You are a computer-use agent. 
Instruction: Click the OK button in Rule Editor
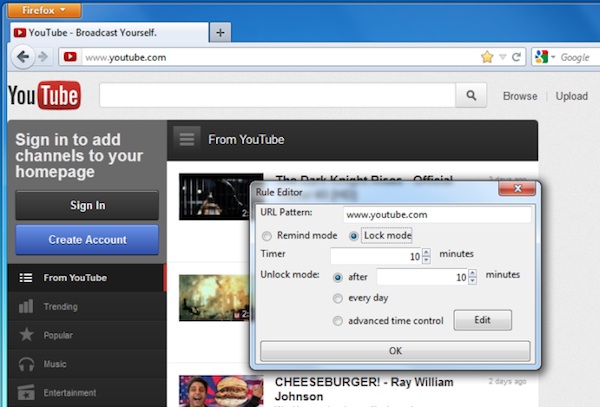pyautogui.click(x=395, y=351)
